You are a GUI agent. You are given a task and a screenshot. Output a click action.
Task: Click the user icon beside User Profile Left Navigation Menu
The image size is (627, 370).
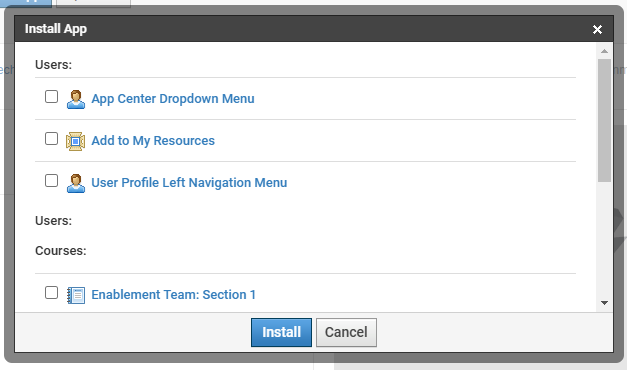click(76, 183)
